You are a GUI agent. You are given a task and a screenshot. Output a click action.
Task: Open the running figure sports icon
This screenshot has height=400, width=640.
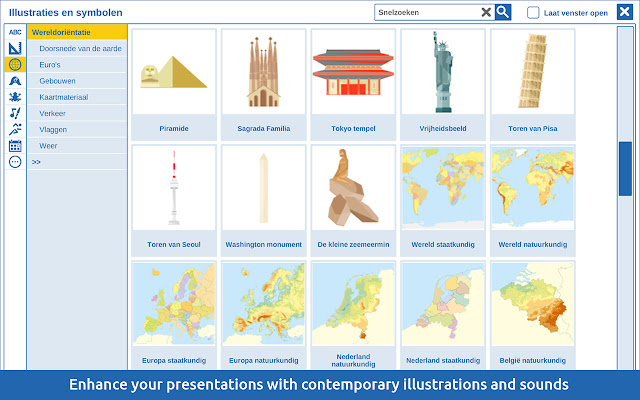coord(15,129)
